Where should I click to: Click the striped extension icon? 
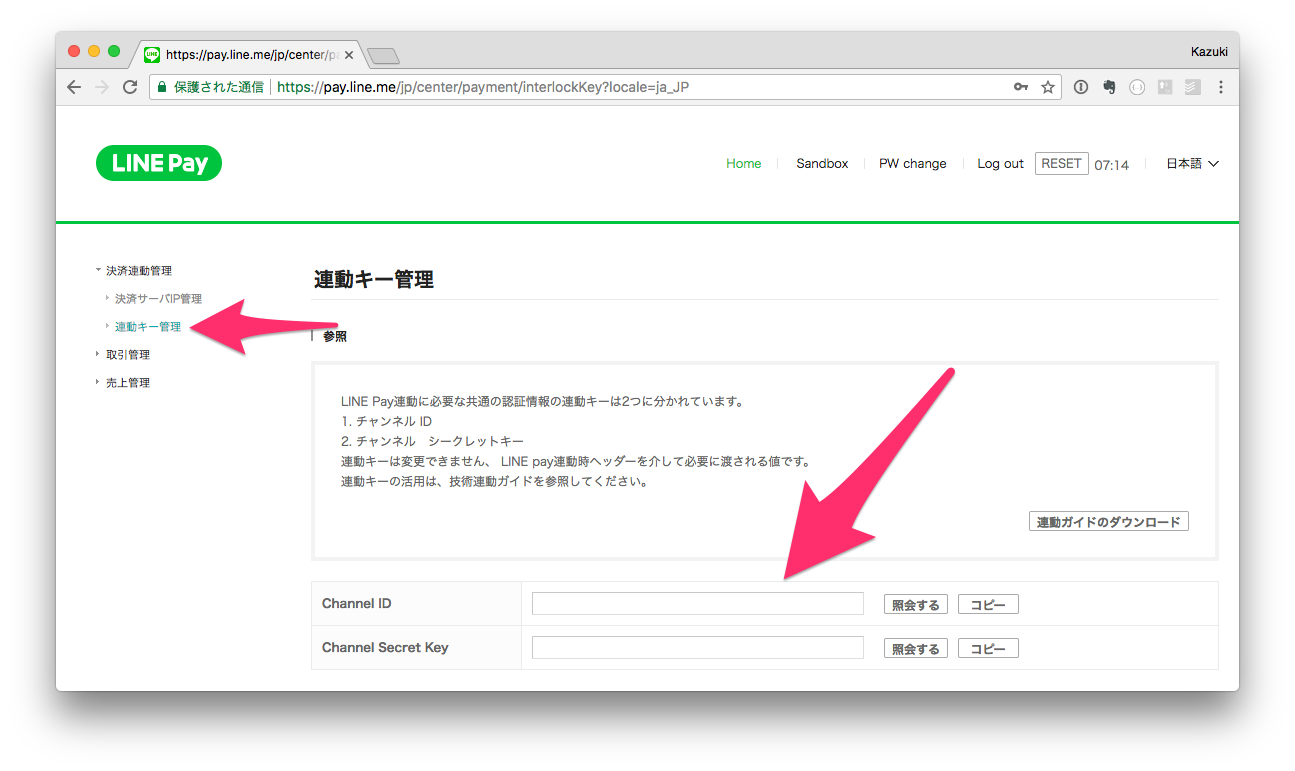1193,87
